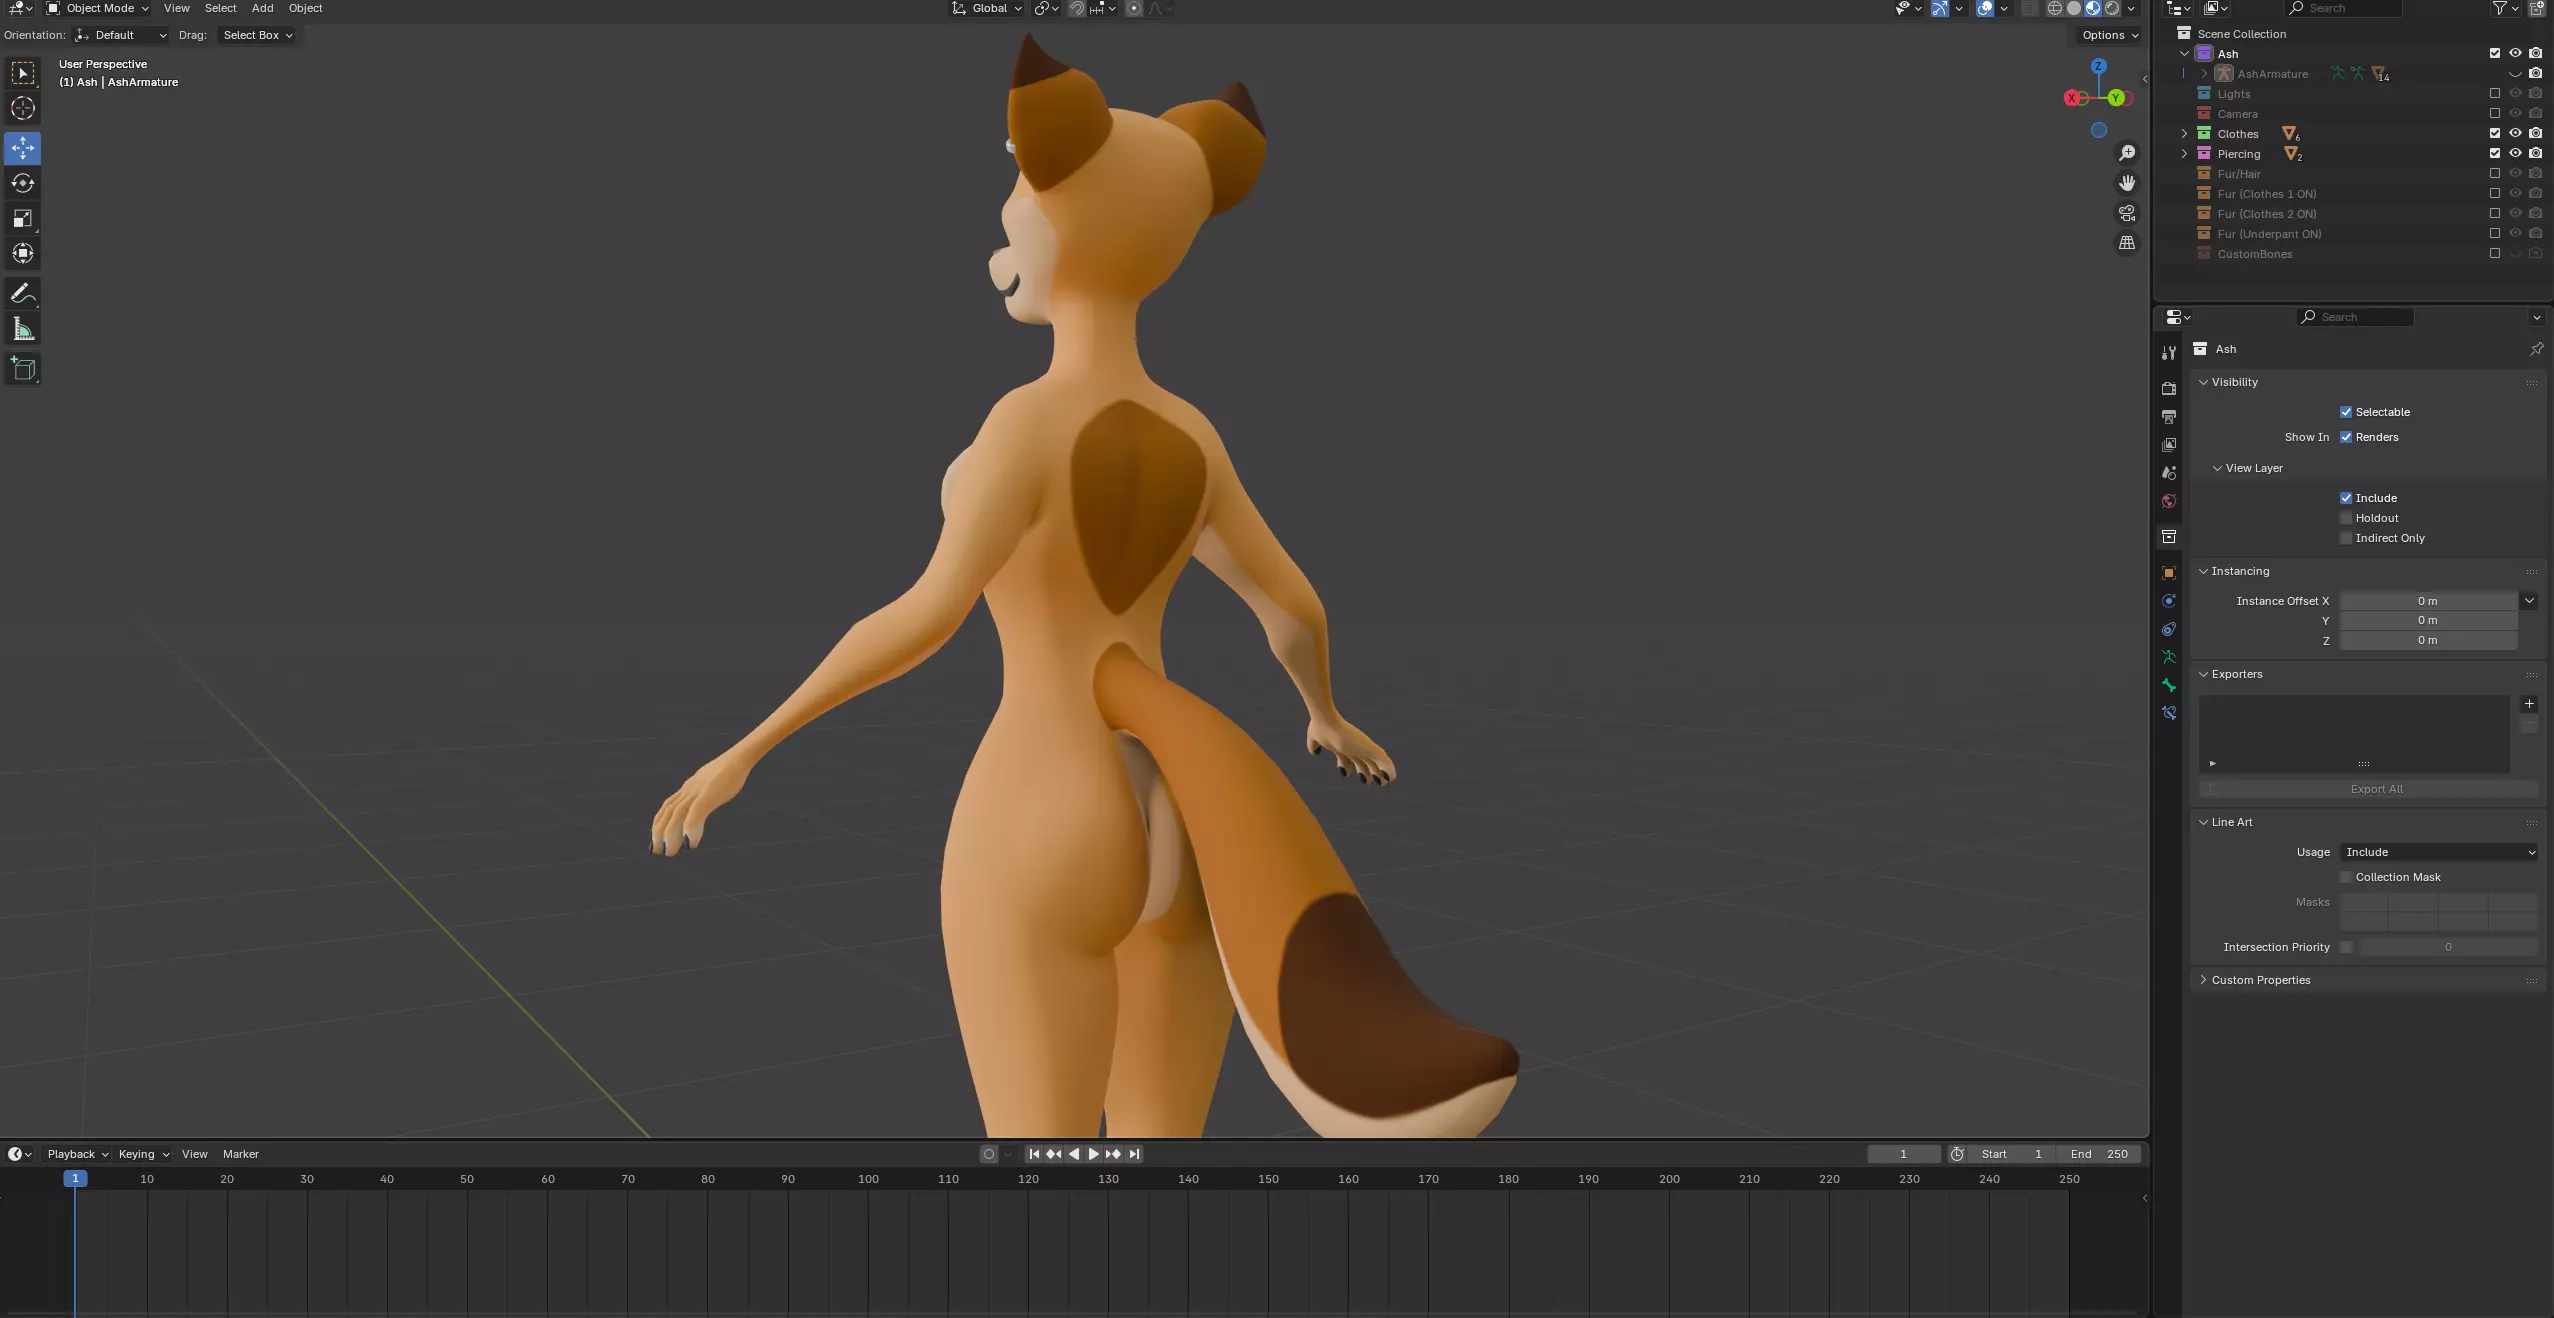
Task: Open the Line Art Usage dropdown
Action: 2438,852
